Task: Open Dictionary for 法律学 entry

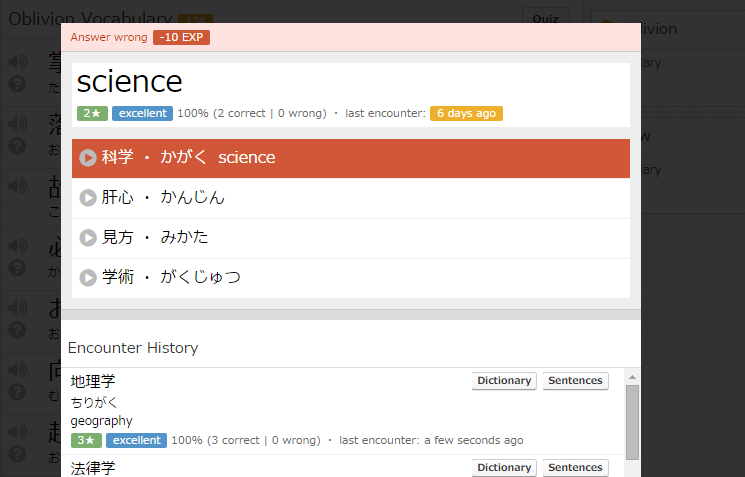Action: tap(504, 468)
